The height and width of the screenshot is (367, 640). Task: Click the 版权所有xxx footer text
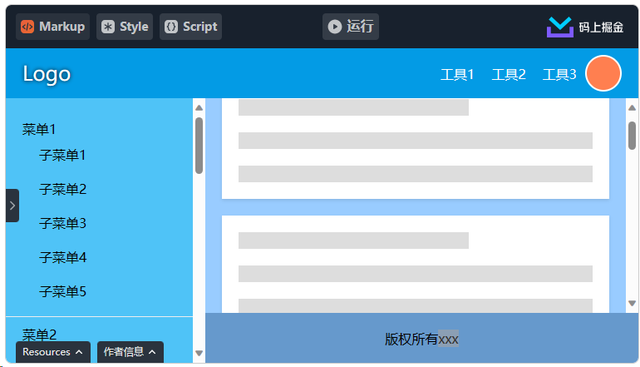(x=422, y=339)
